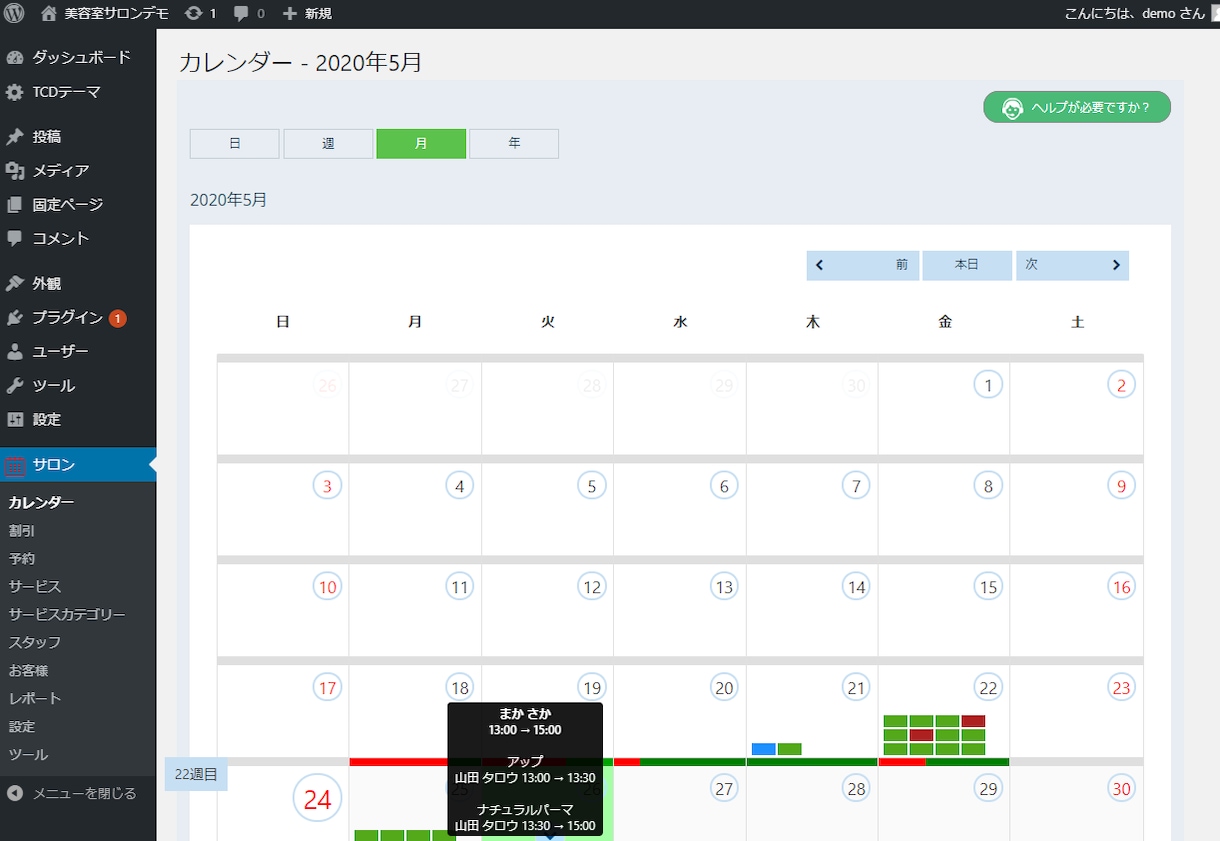Select the 月 view tab
This screenshot has width=1220, height=841.
[x=421, y=144]
